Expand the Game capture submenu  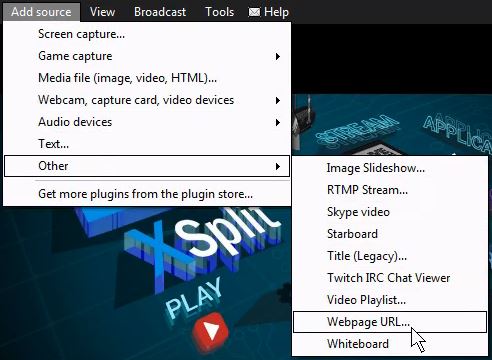[x=147, y=56]
